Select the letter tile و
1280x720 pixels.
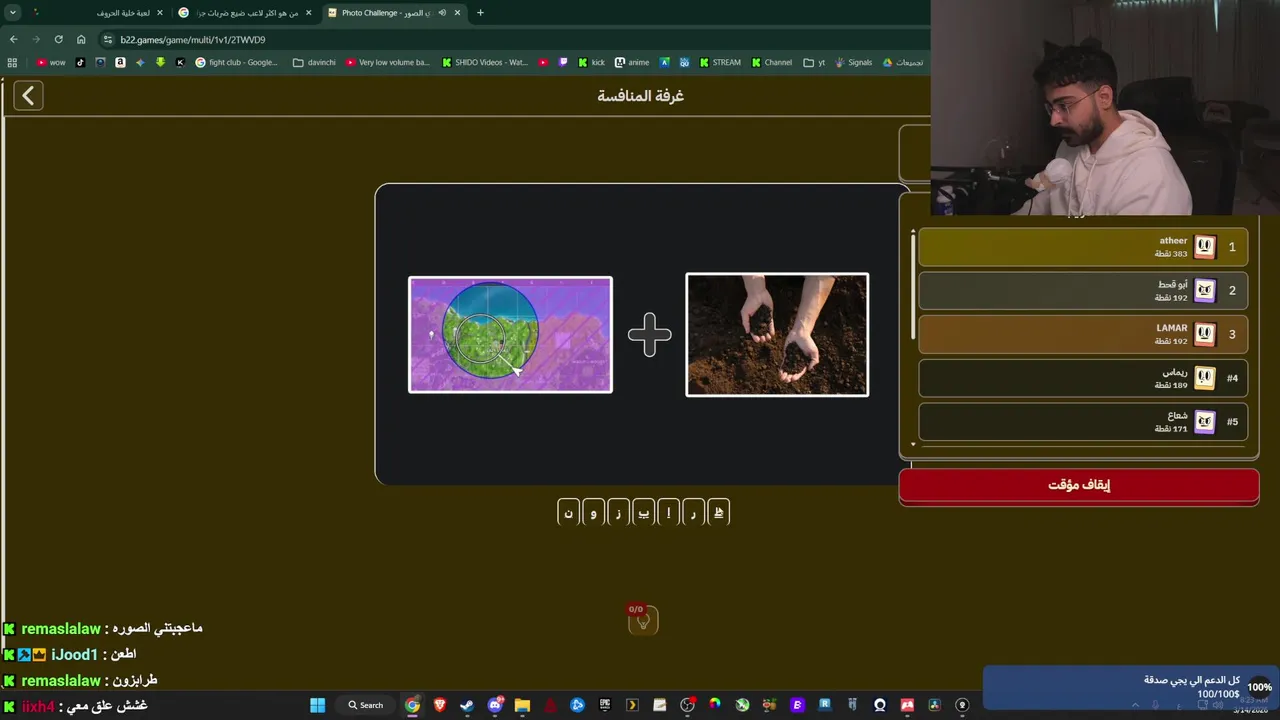(593, 513)
